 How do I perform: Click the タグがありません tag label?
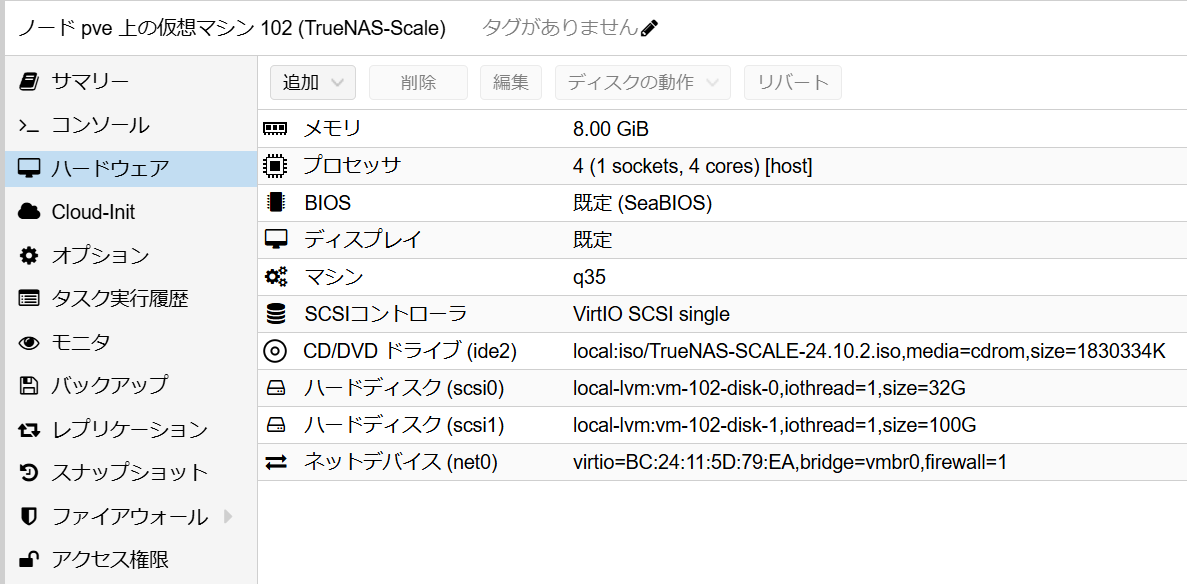coord(560,28)
